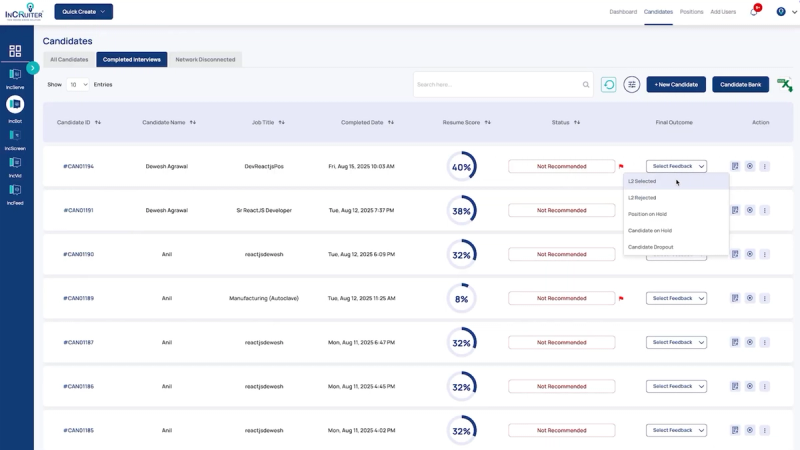This screenshot has height=450, width=800.
Task: Open the IncScreen sidebar icon
Action: coord(15,136)
